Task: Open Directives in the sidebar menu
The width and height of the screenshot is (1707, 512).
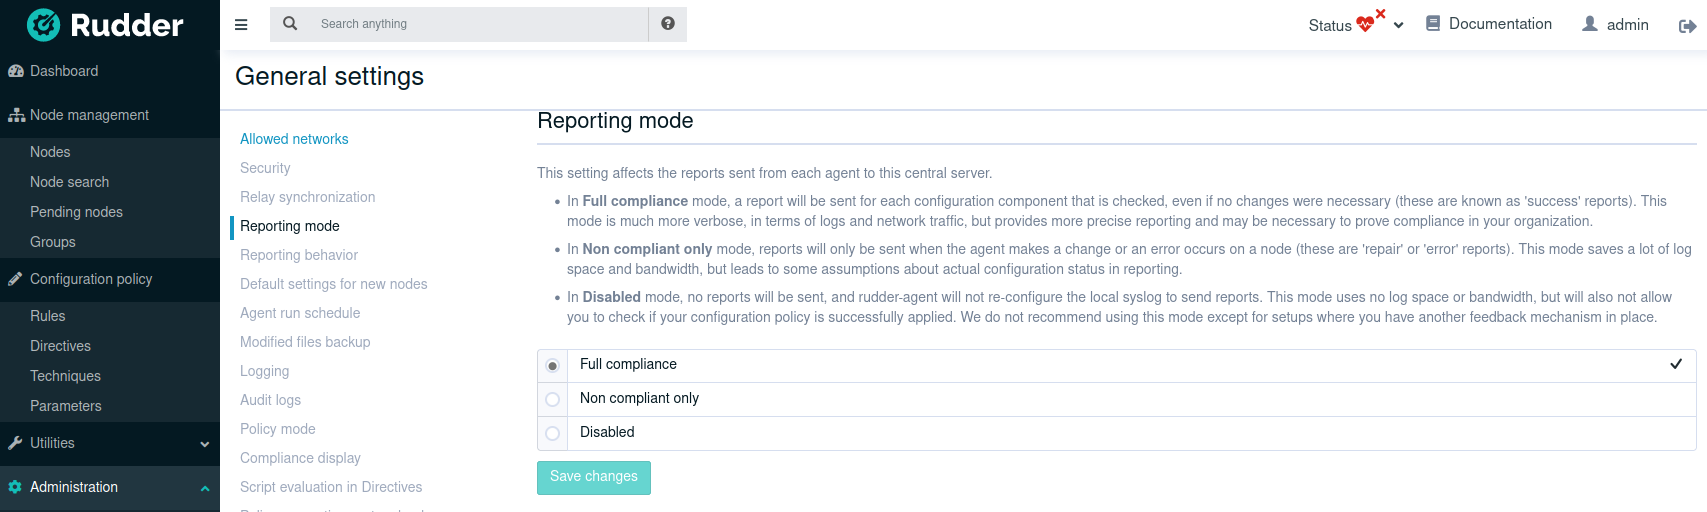Action: click(60, 346)
